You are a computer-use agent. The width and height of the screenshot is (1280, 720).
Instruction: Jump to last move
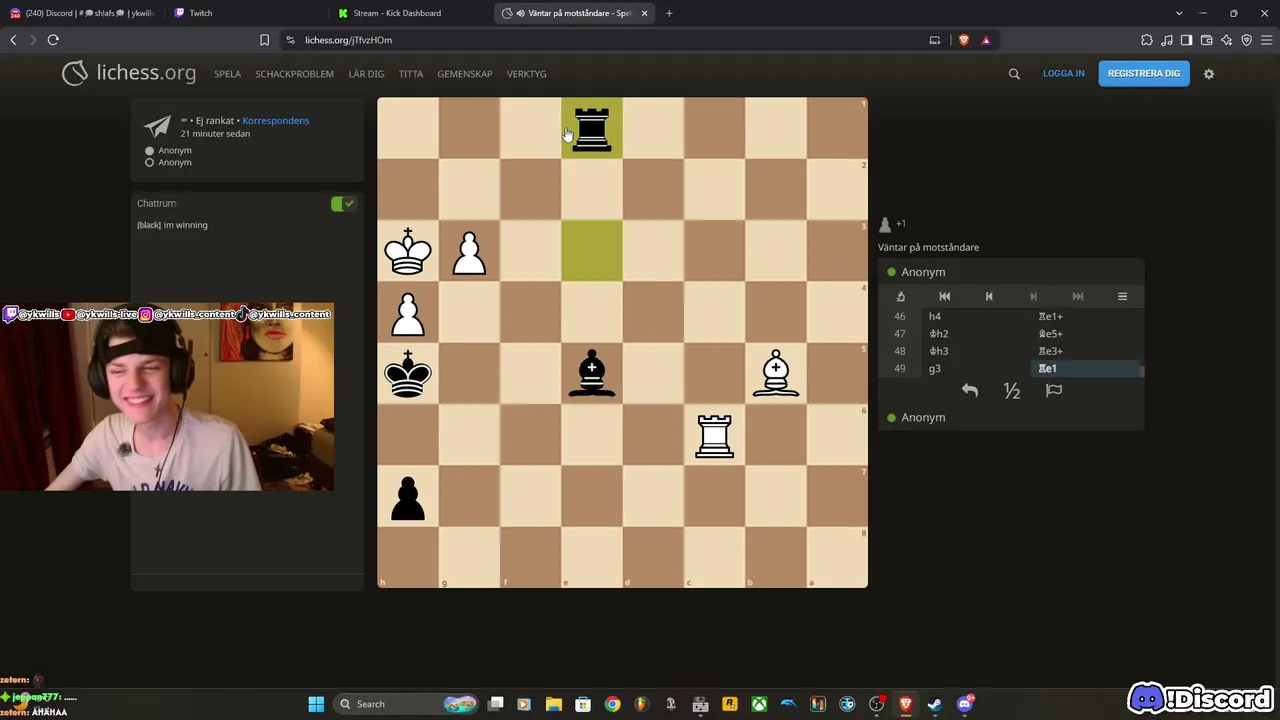click(1078, 297)
